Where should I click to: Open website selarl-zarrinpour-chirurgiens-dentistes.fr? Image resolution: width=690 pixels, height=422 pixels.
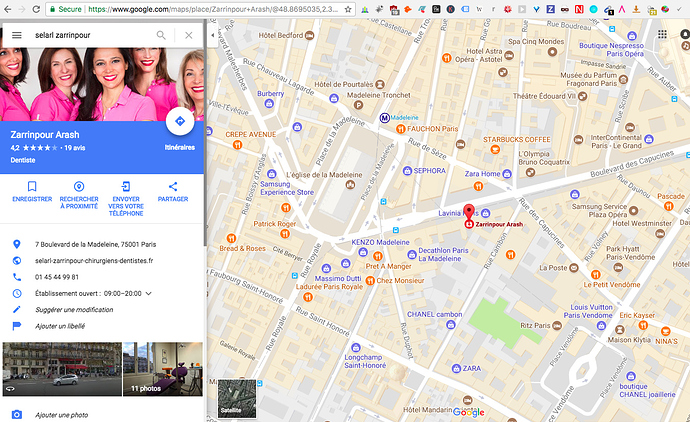(x=94, y=261)
